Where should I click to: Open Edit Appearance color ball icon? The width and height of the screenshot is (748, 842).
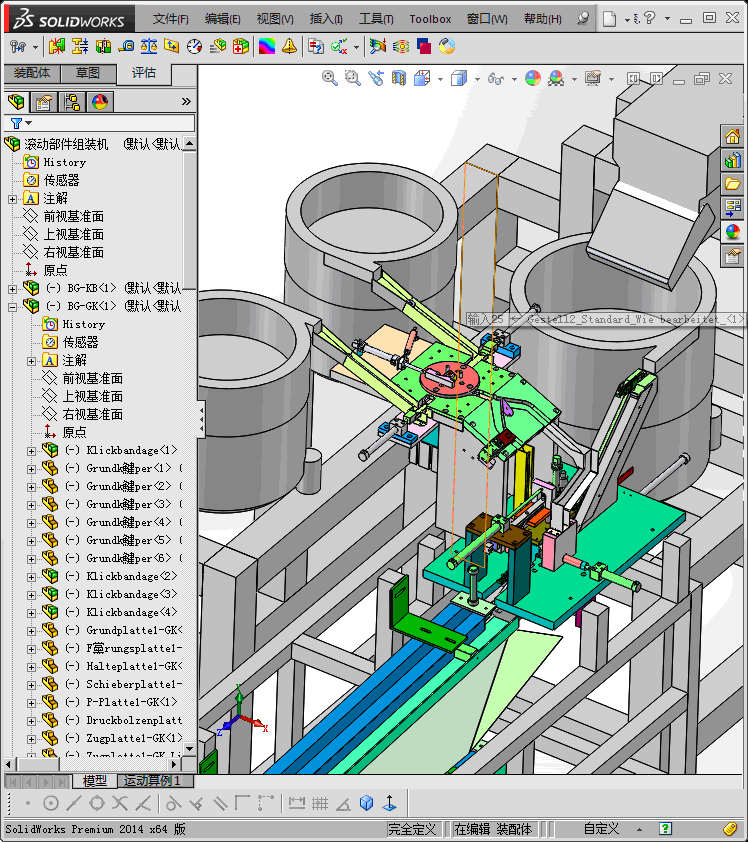[x=532, y=78]
